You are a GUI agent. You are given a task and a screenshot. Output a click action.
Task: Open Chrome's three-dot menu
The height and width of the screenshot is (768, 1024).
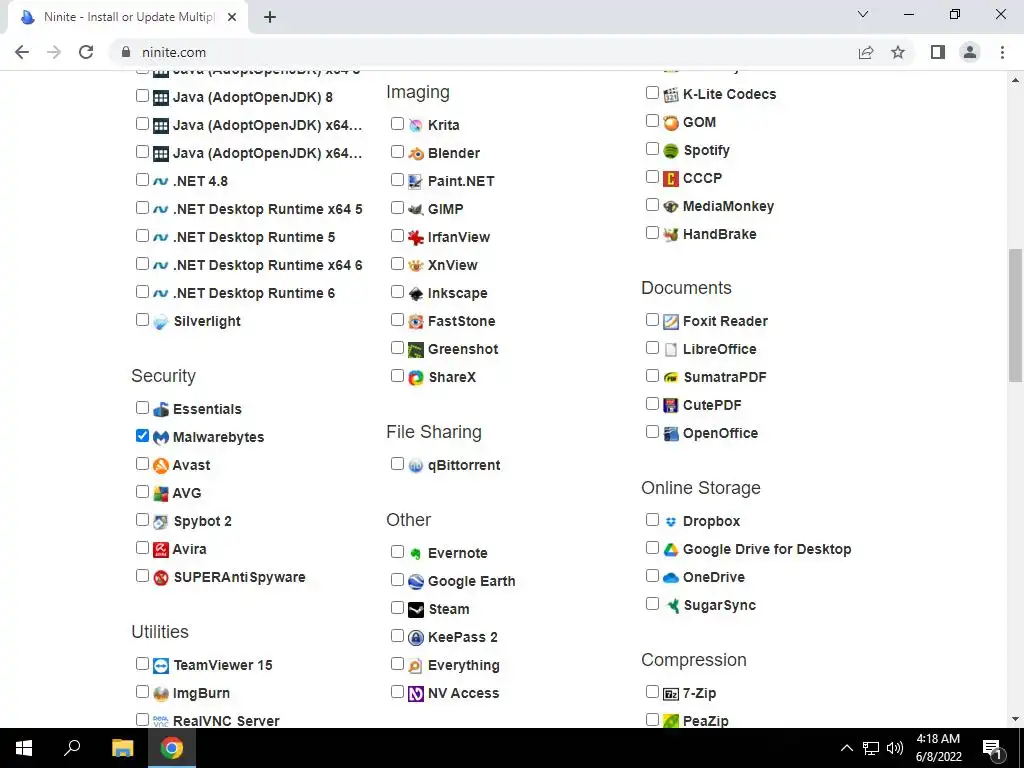[x=1002, y=52]
